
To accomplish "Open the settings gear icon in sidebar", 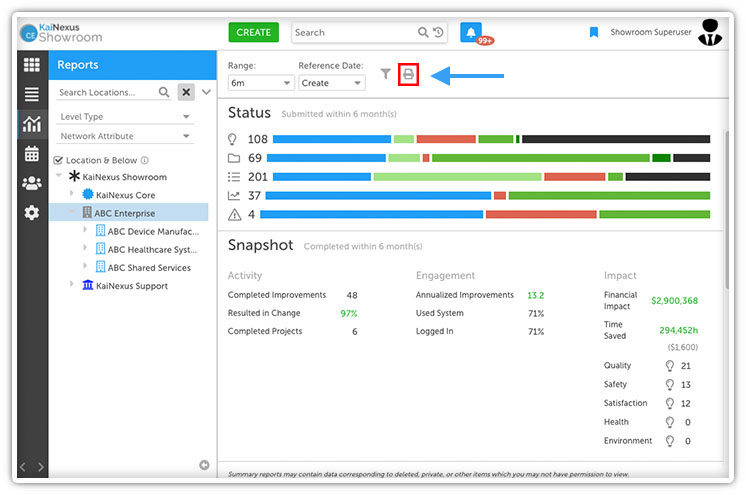I will 32,212.
